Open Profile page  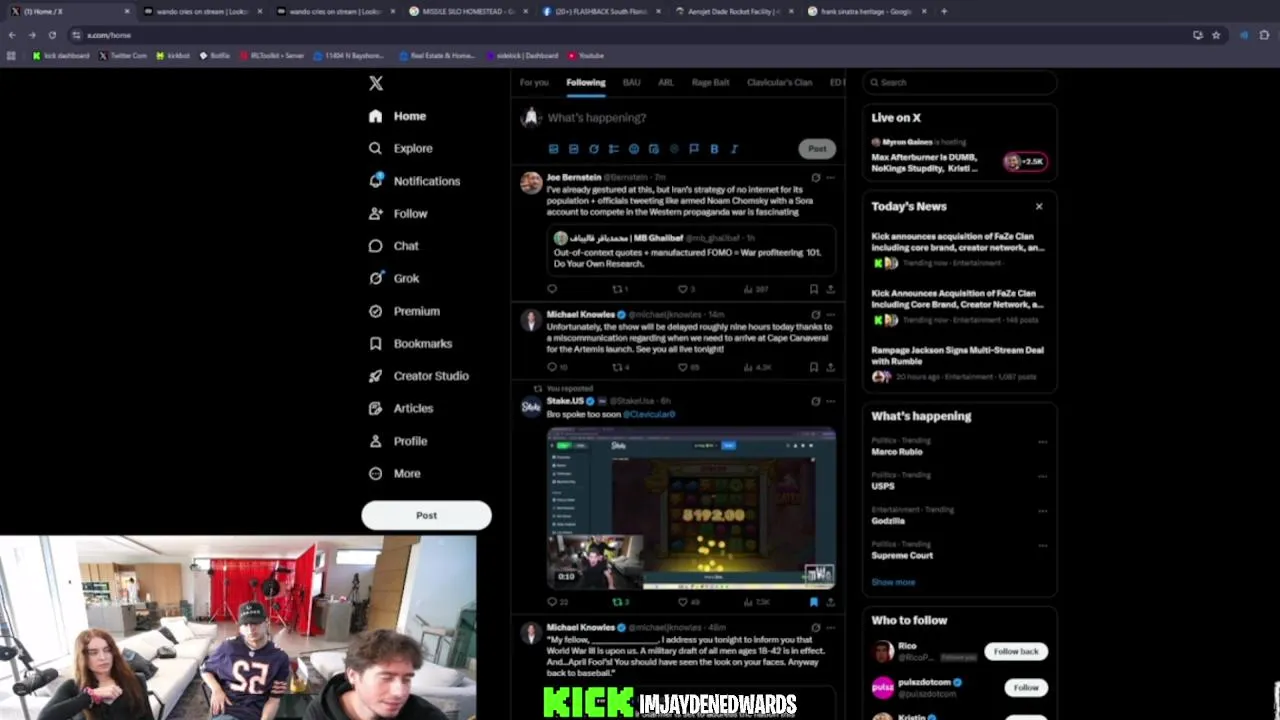tap(398, 441)
